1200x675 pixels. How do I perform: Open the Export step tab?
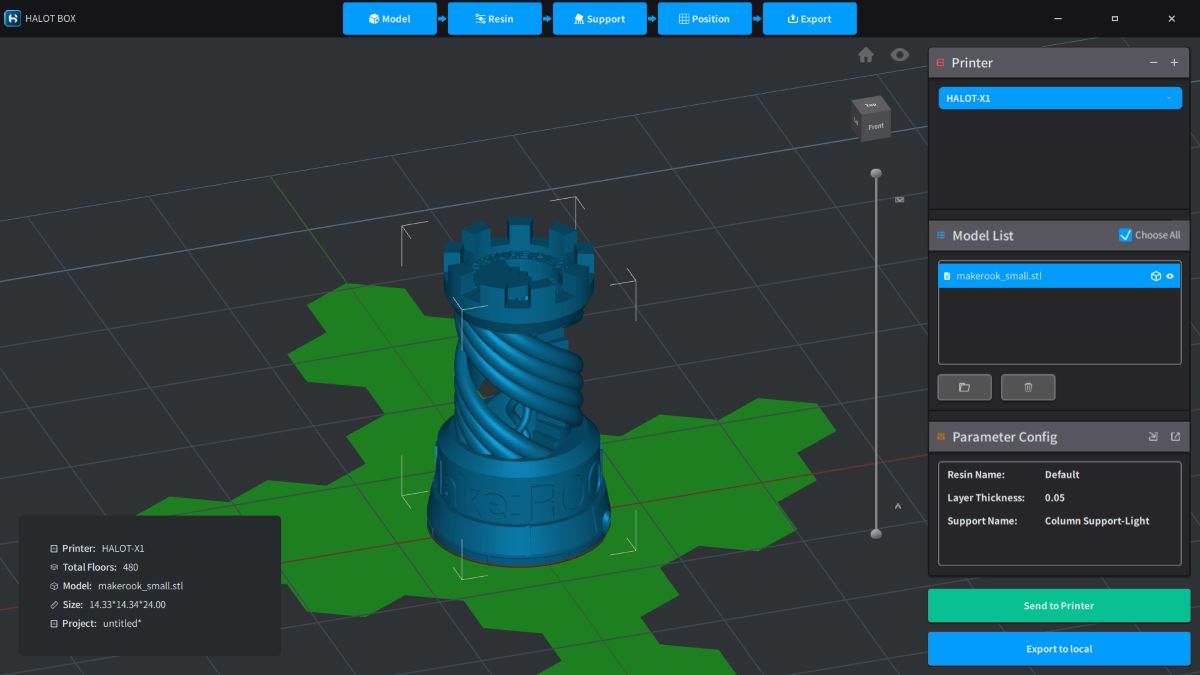[x=810, y=19]
